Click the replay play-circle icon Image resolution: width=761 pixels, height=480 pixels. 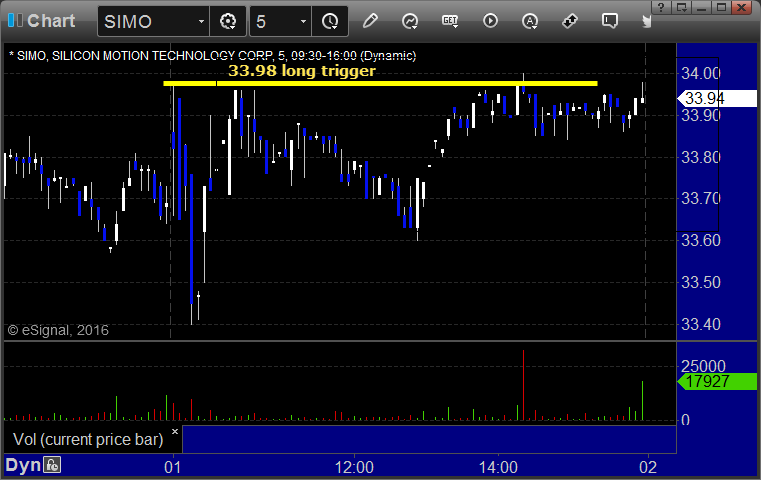[490, 21]
